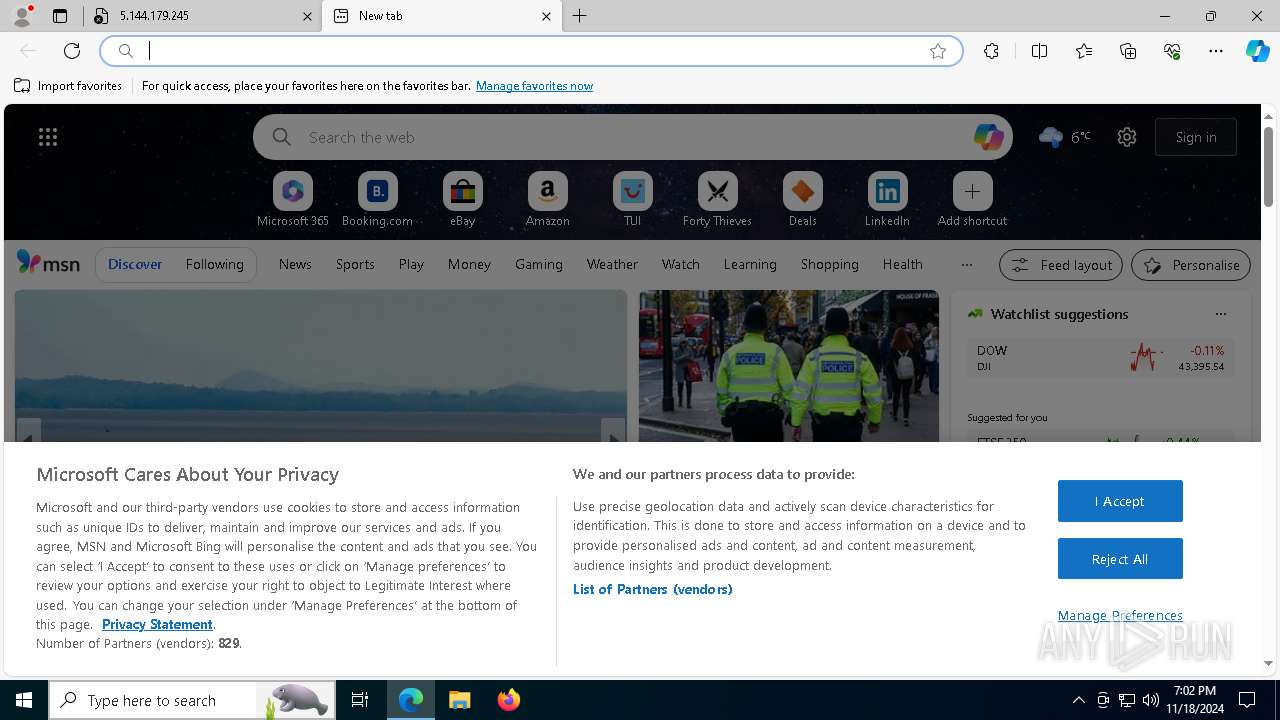Open the LinkedIn shortcut
The width and height of the screenshot is (1280, 720).
pyautogui.click(x=887, y=199)
